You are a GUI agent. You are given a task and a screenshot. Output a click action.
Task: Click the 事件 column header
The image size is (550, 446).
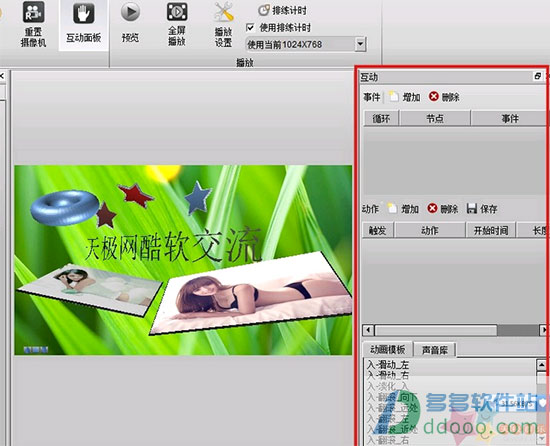509,119
